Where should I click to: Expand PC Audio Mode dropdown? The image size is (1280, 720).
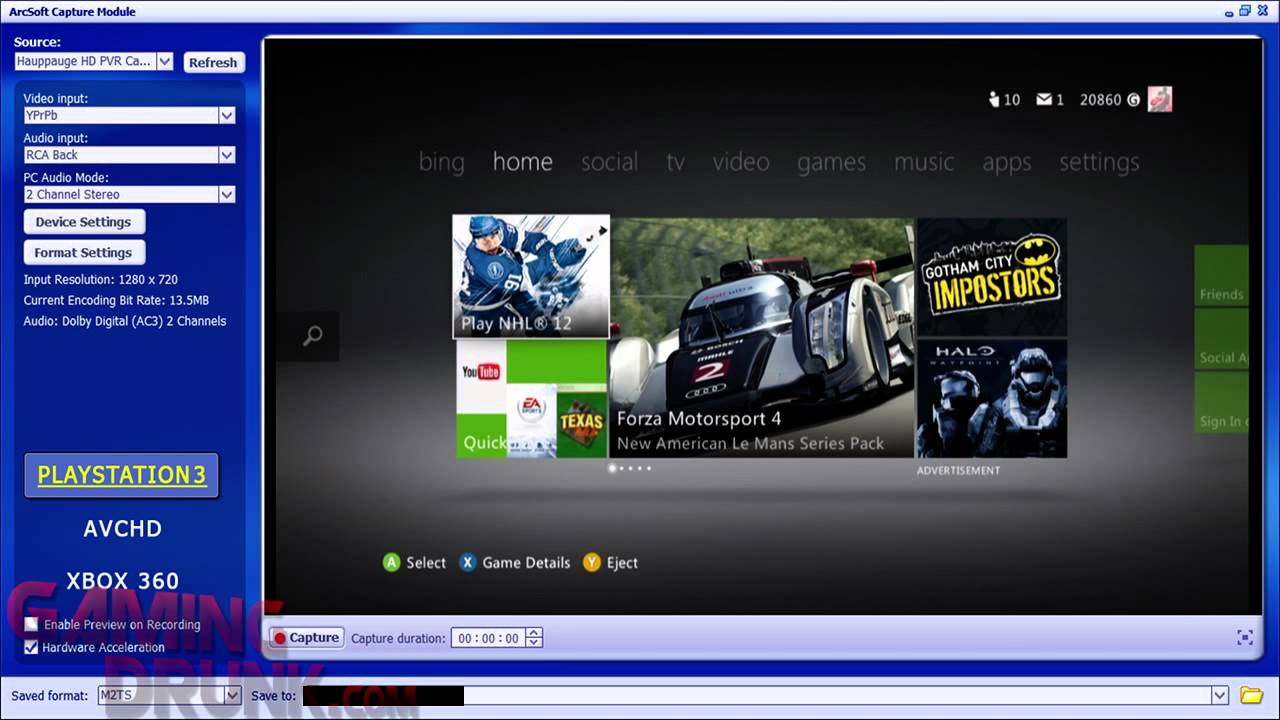tap(227, 195)
